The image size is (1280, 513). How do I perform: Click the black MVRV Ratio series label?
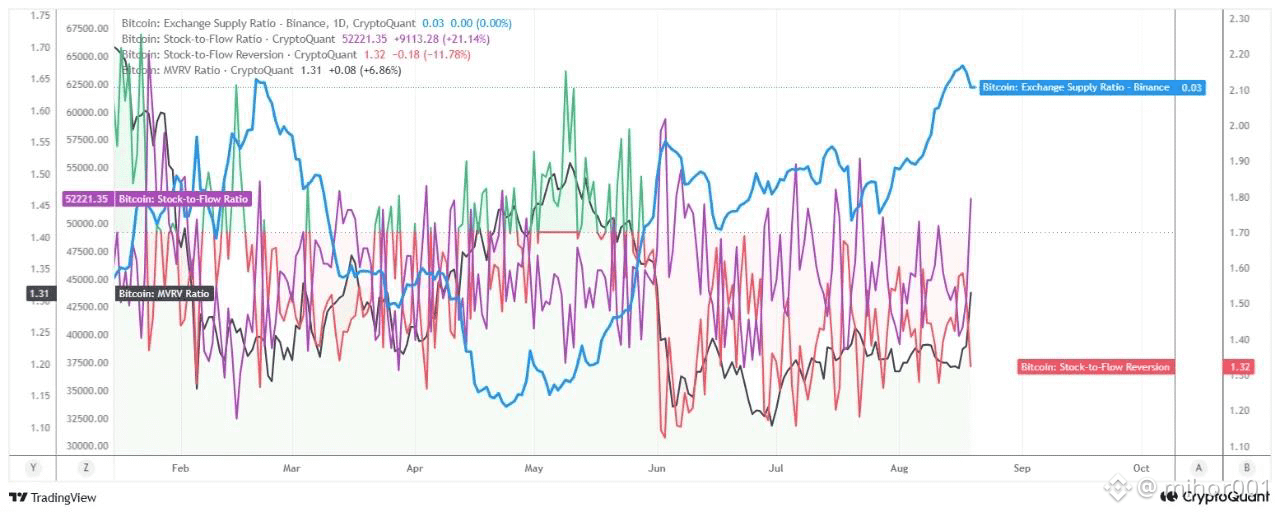coord(164,294)
